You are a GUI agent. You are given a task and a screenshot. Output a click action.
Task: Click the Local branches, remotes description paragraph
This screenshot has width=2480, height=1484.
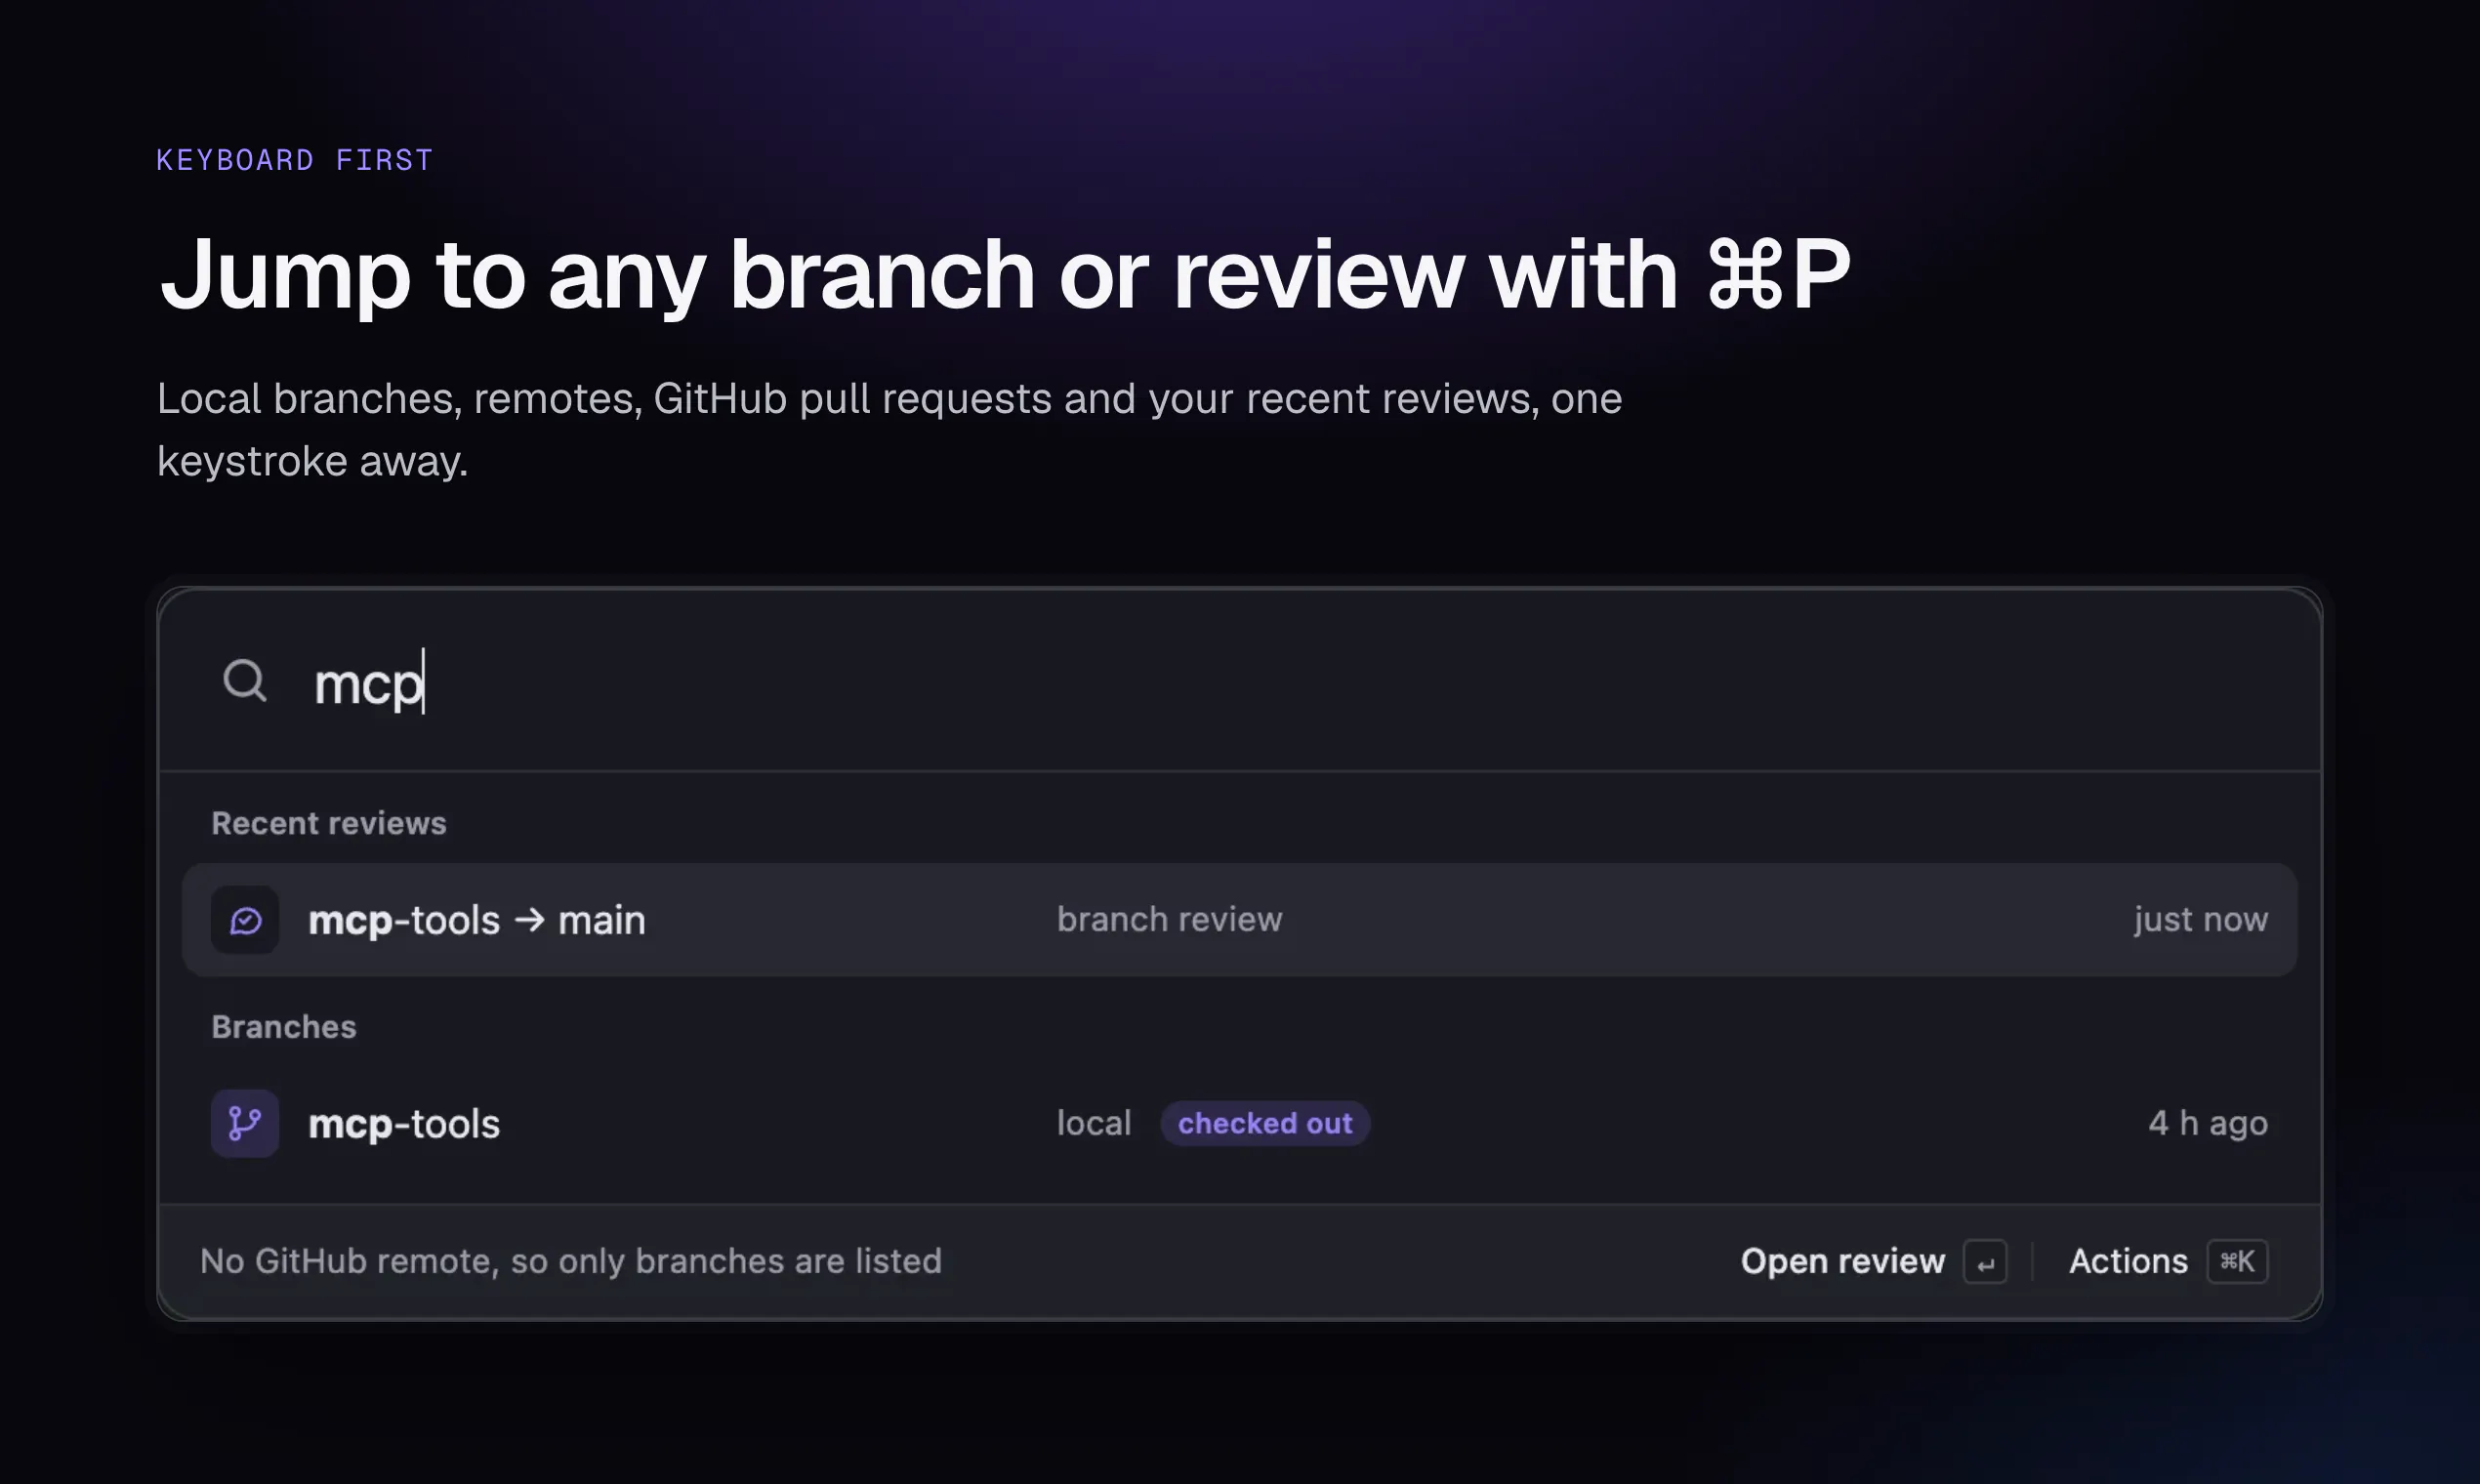(x=890, y=430)
